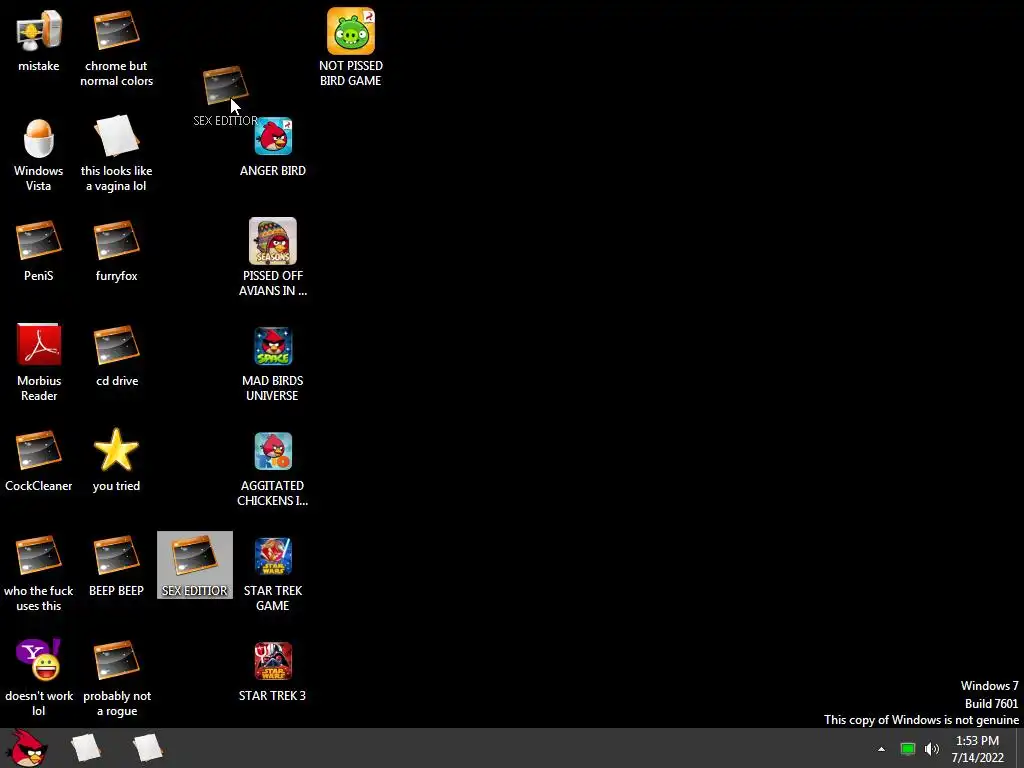
Task: Select 'chrome but normal colors' shortcut
Action: (116, 31)
